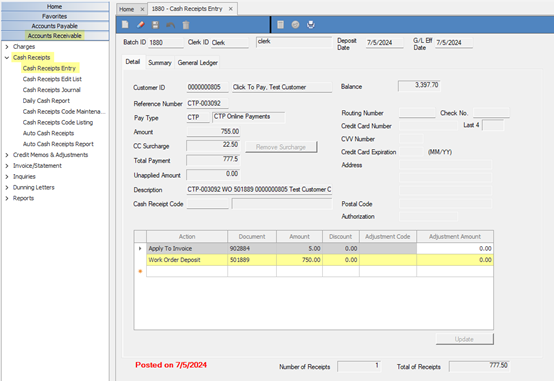Expand the Reports node
The image size is (554, 381).
tap(7, 198)
